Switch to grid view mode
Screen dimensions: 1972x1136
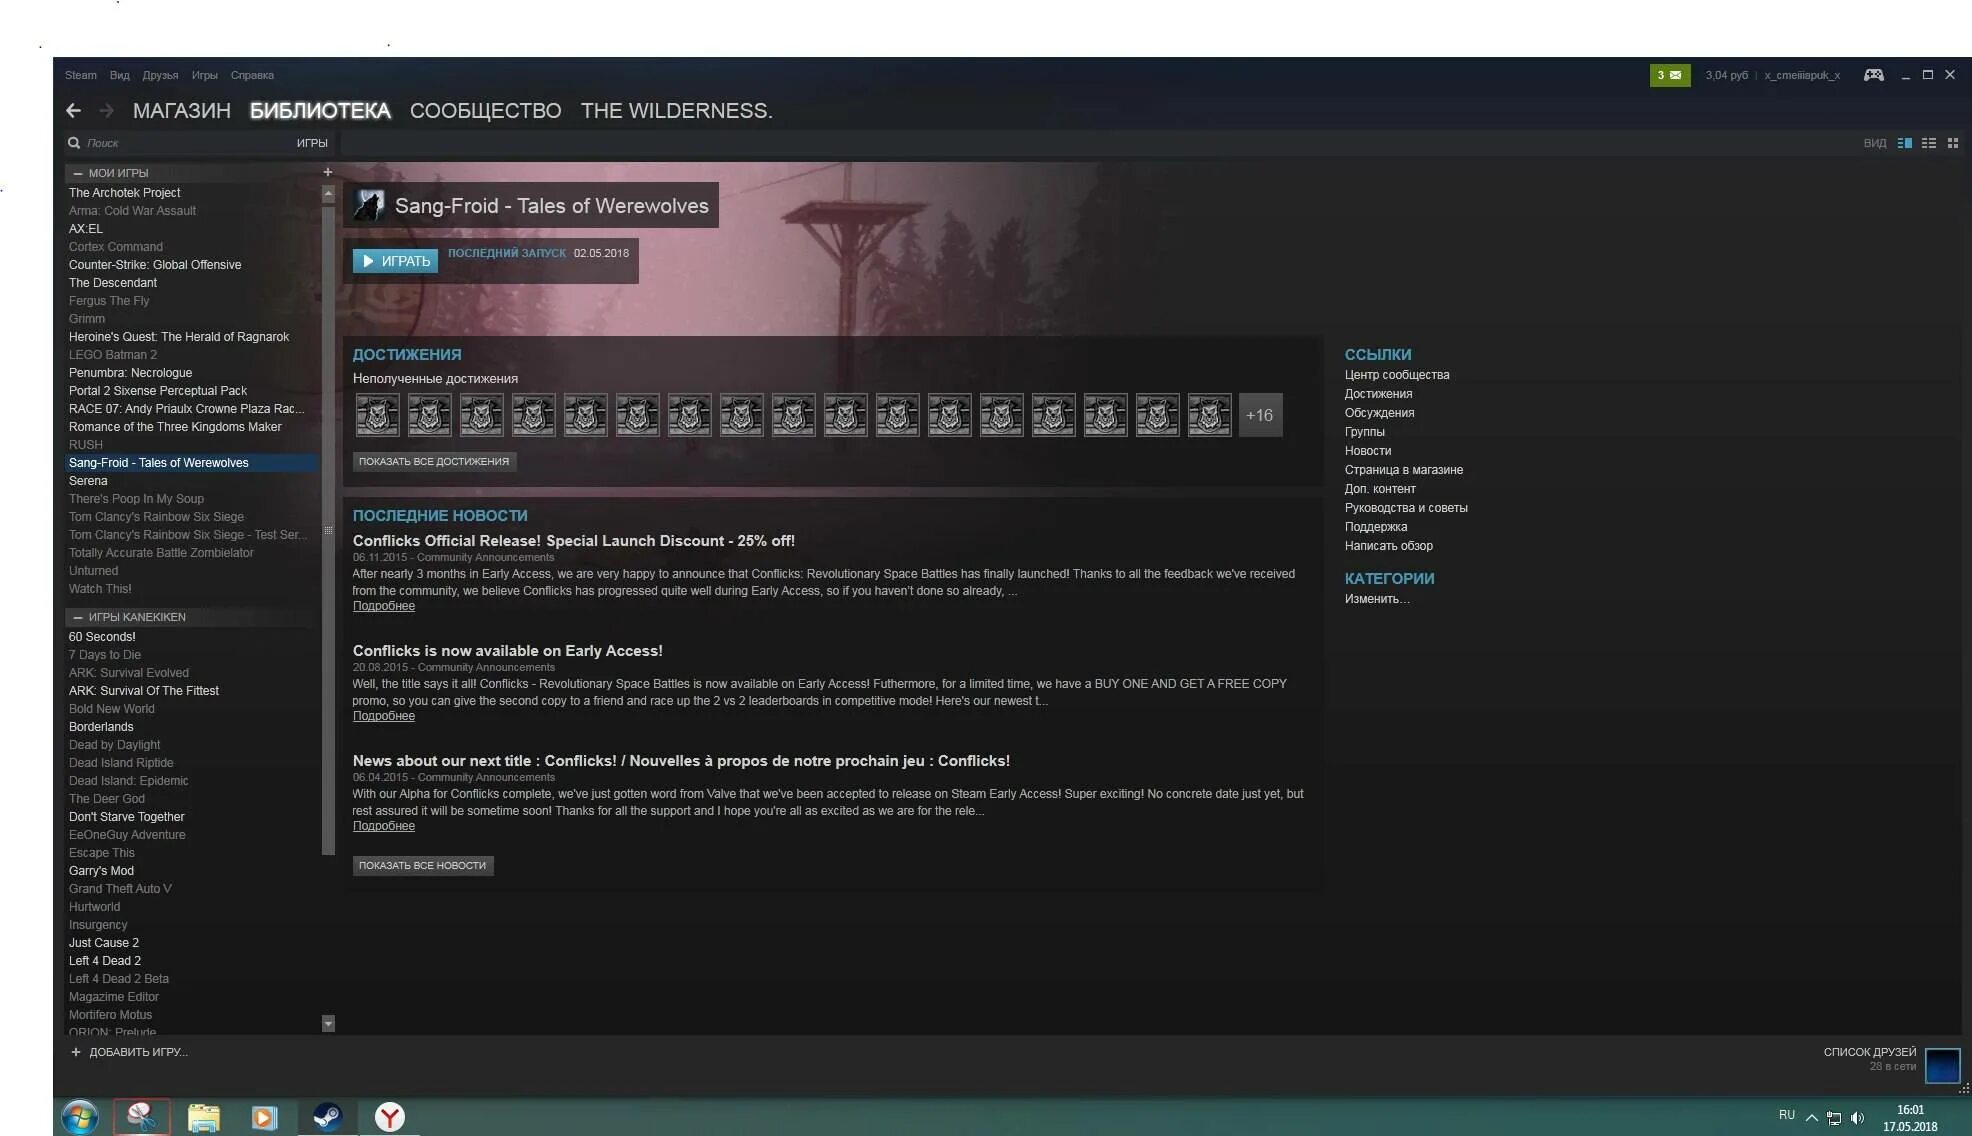tap(1952, 143)
